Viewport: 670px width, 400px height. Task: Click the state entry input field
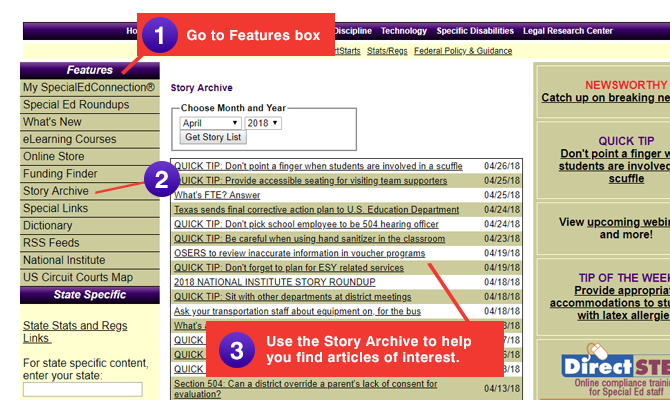coord(82,389)
